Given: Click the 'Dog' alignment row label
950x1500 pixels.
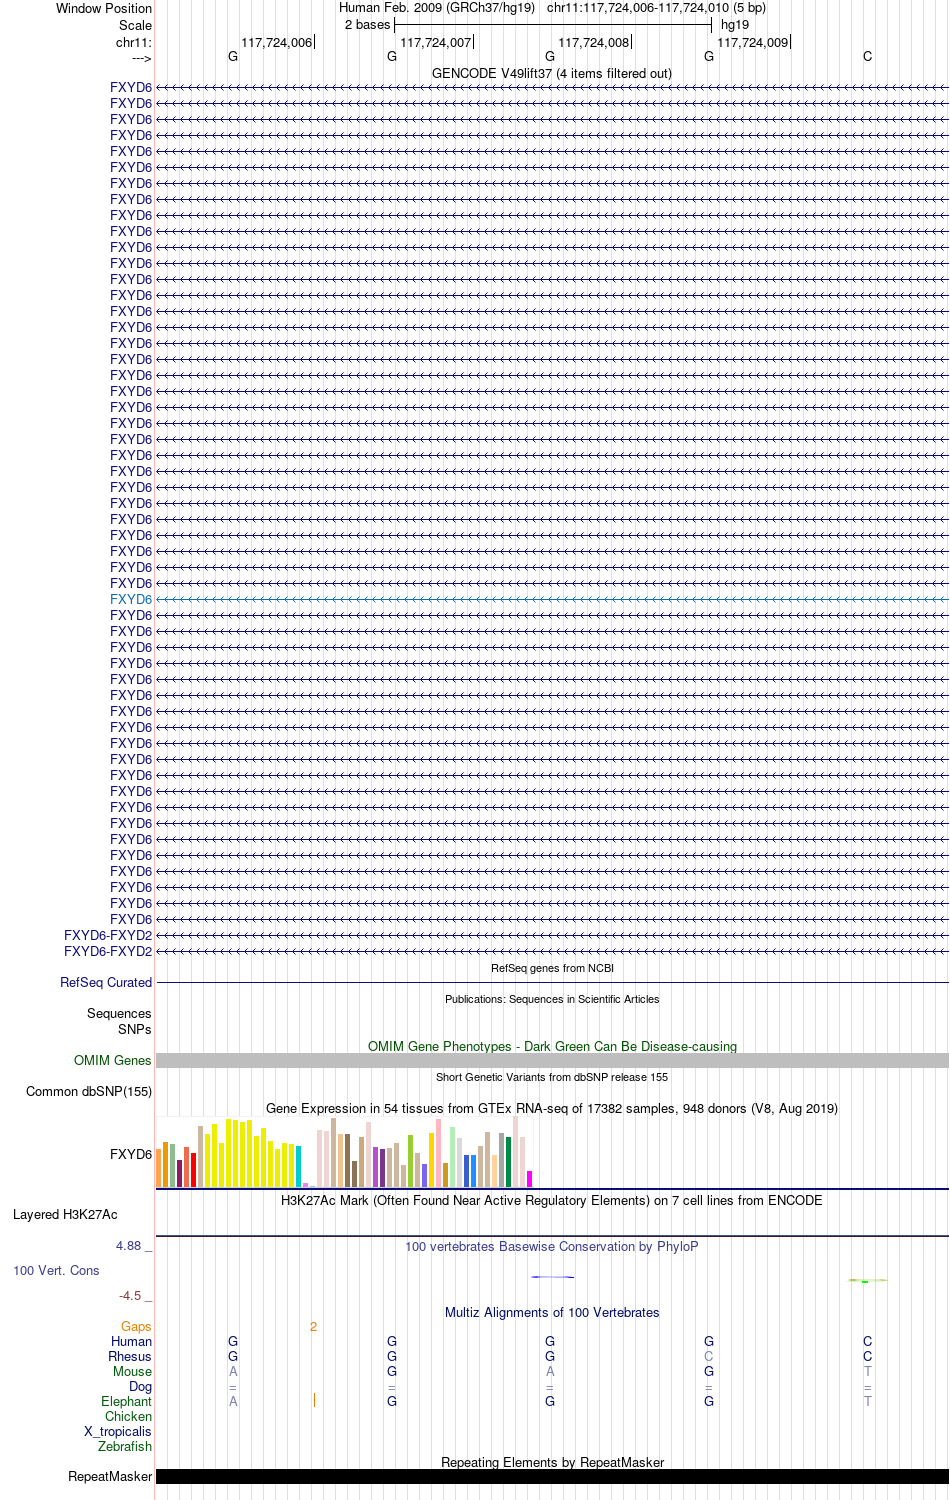Looking at the screenshot, I should tap(141, 1387).
